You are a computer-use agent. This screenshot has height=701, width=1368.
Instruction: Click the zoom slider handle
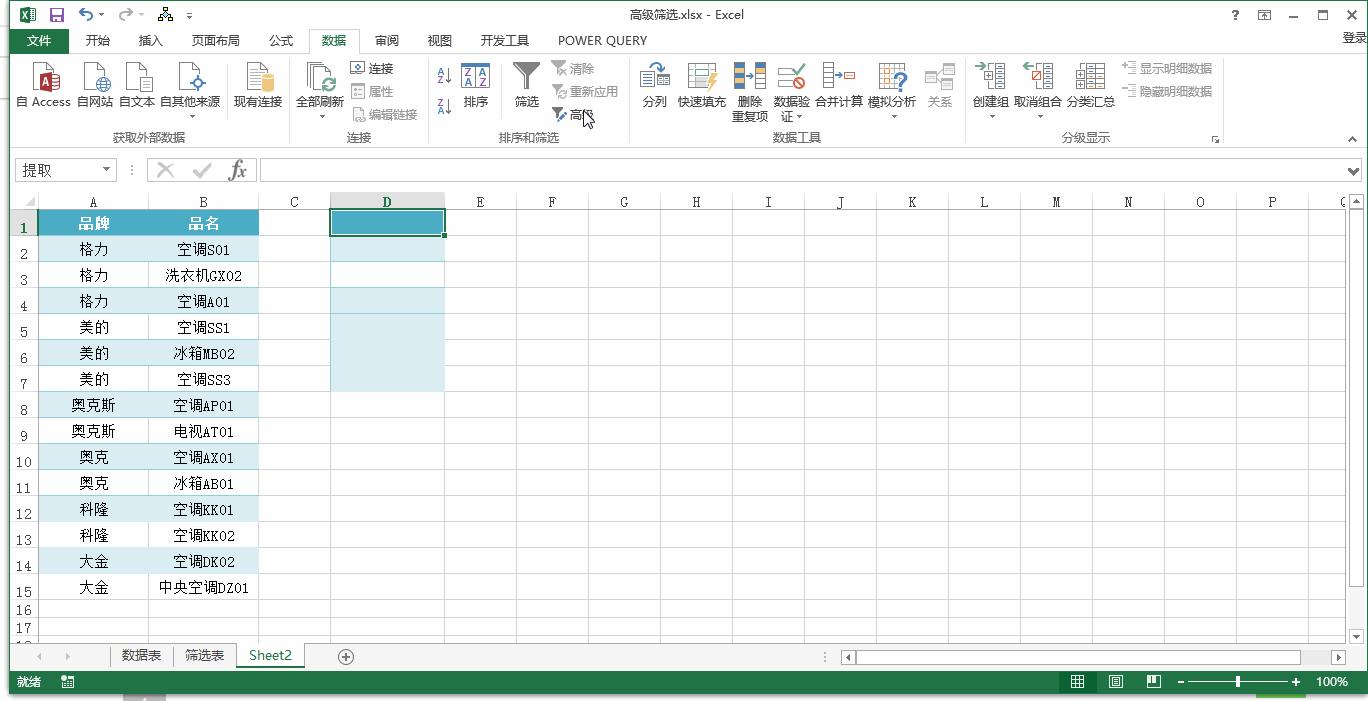pos(1238,682)
